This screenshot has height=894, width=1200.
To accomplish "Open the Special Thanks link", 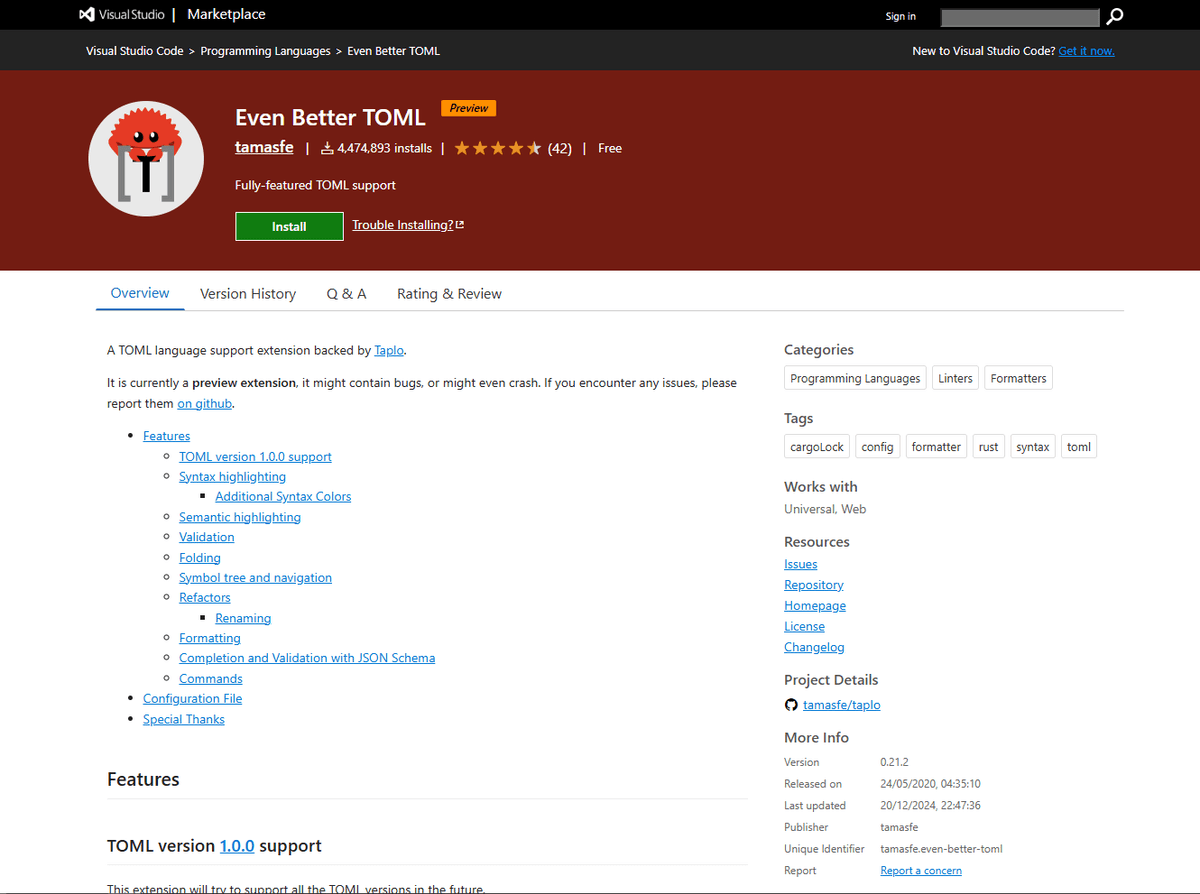I will click(x=184, y=719).
